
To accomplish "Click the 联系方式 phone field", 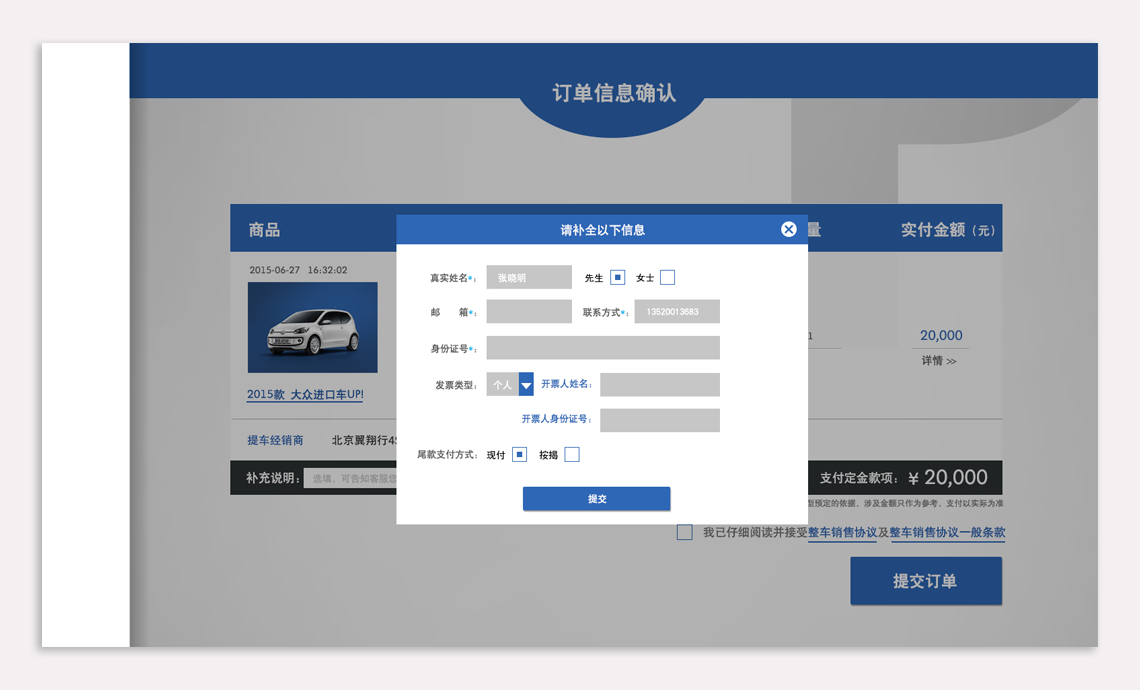I will point(677,312).
